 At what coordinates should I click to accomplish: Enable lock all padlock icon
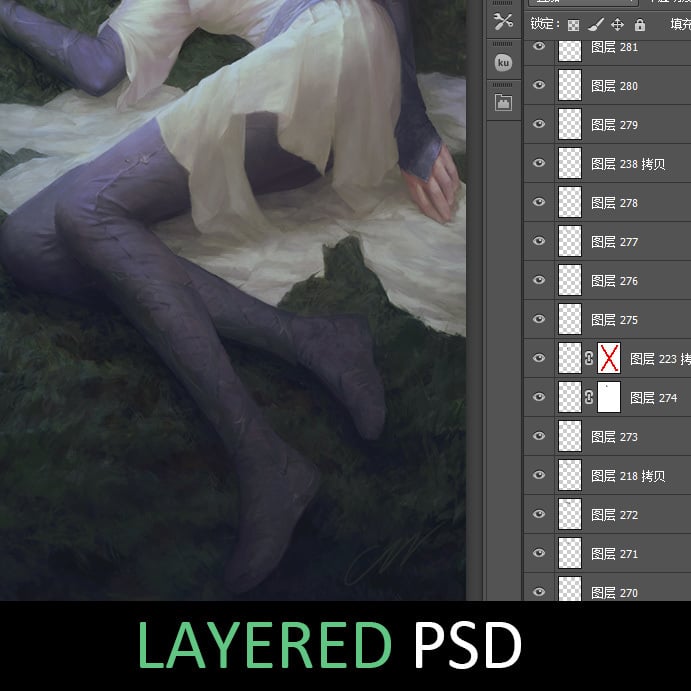point(640,25)
